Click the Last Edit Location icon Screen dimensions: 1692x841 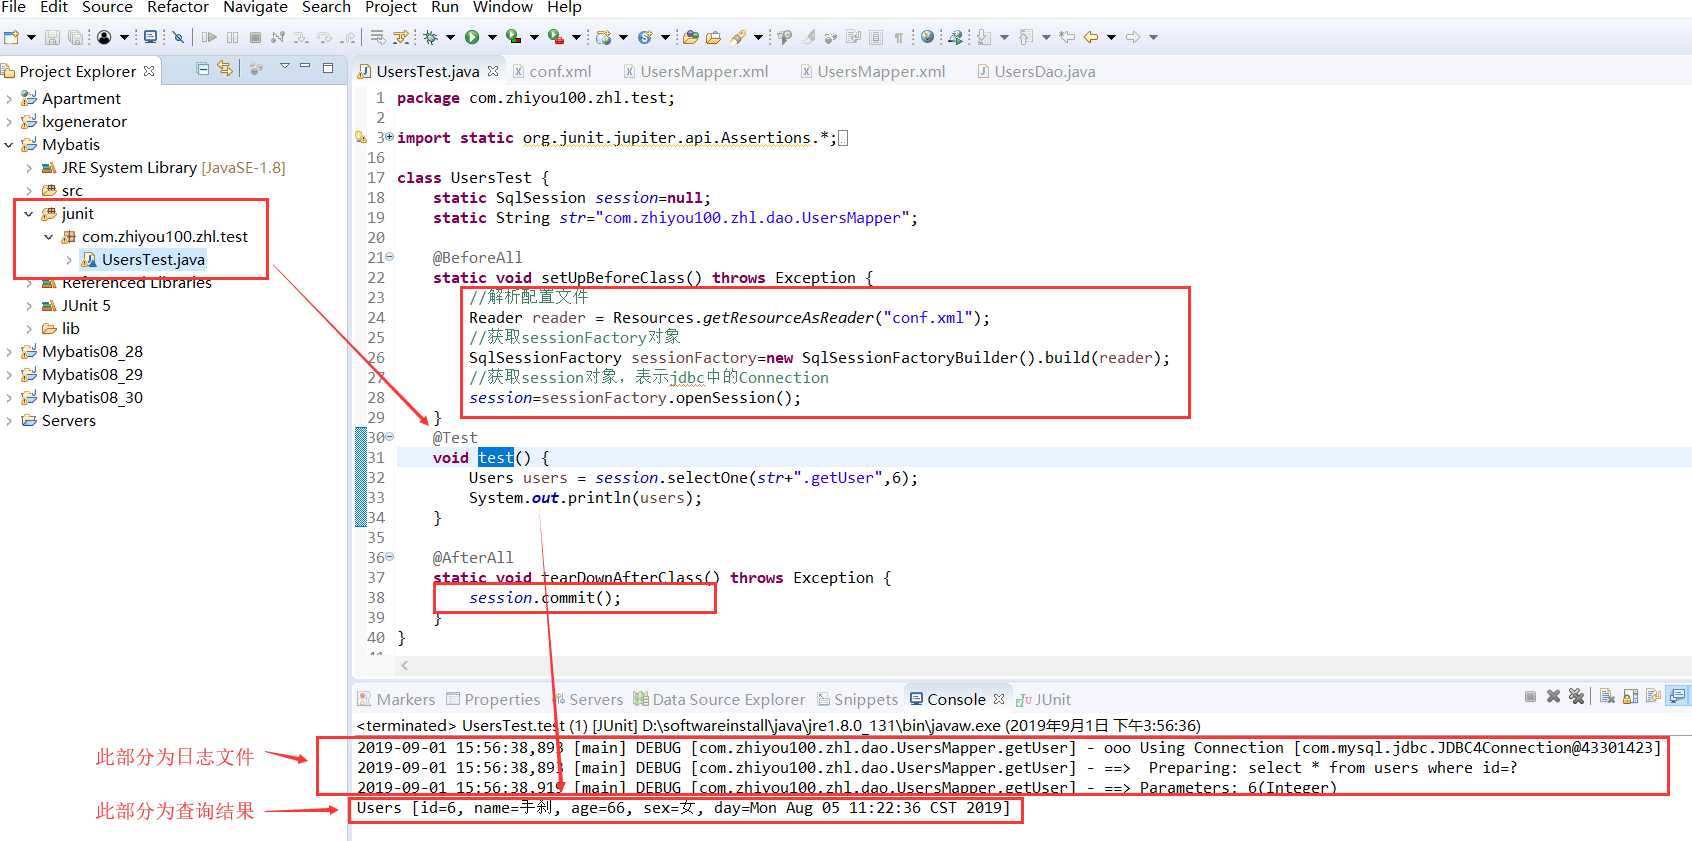point(1067,37)
